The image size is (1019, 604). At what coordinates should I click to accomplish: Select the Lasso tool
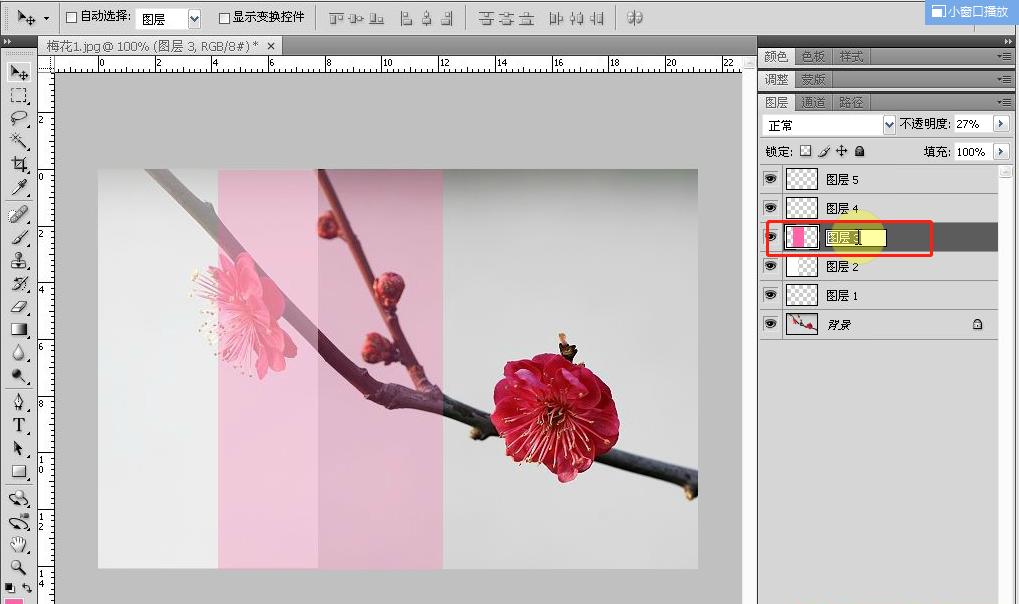(x=19, y=118)
